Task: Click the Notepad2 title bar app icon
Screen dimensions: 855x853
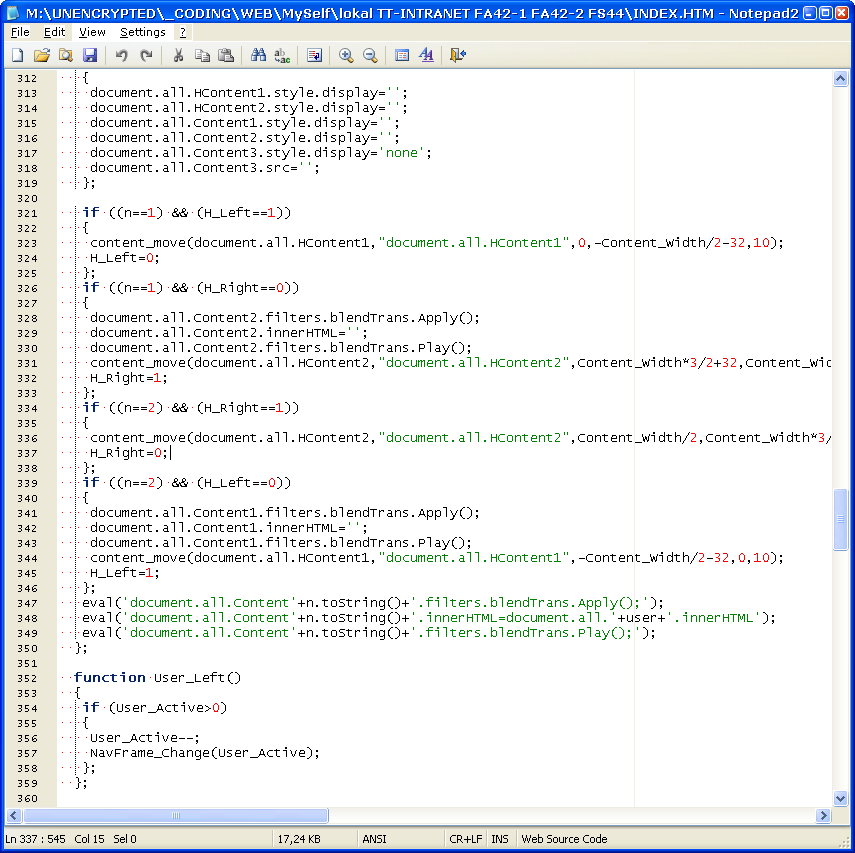Action: pos(13,13)
